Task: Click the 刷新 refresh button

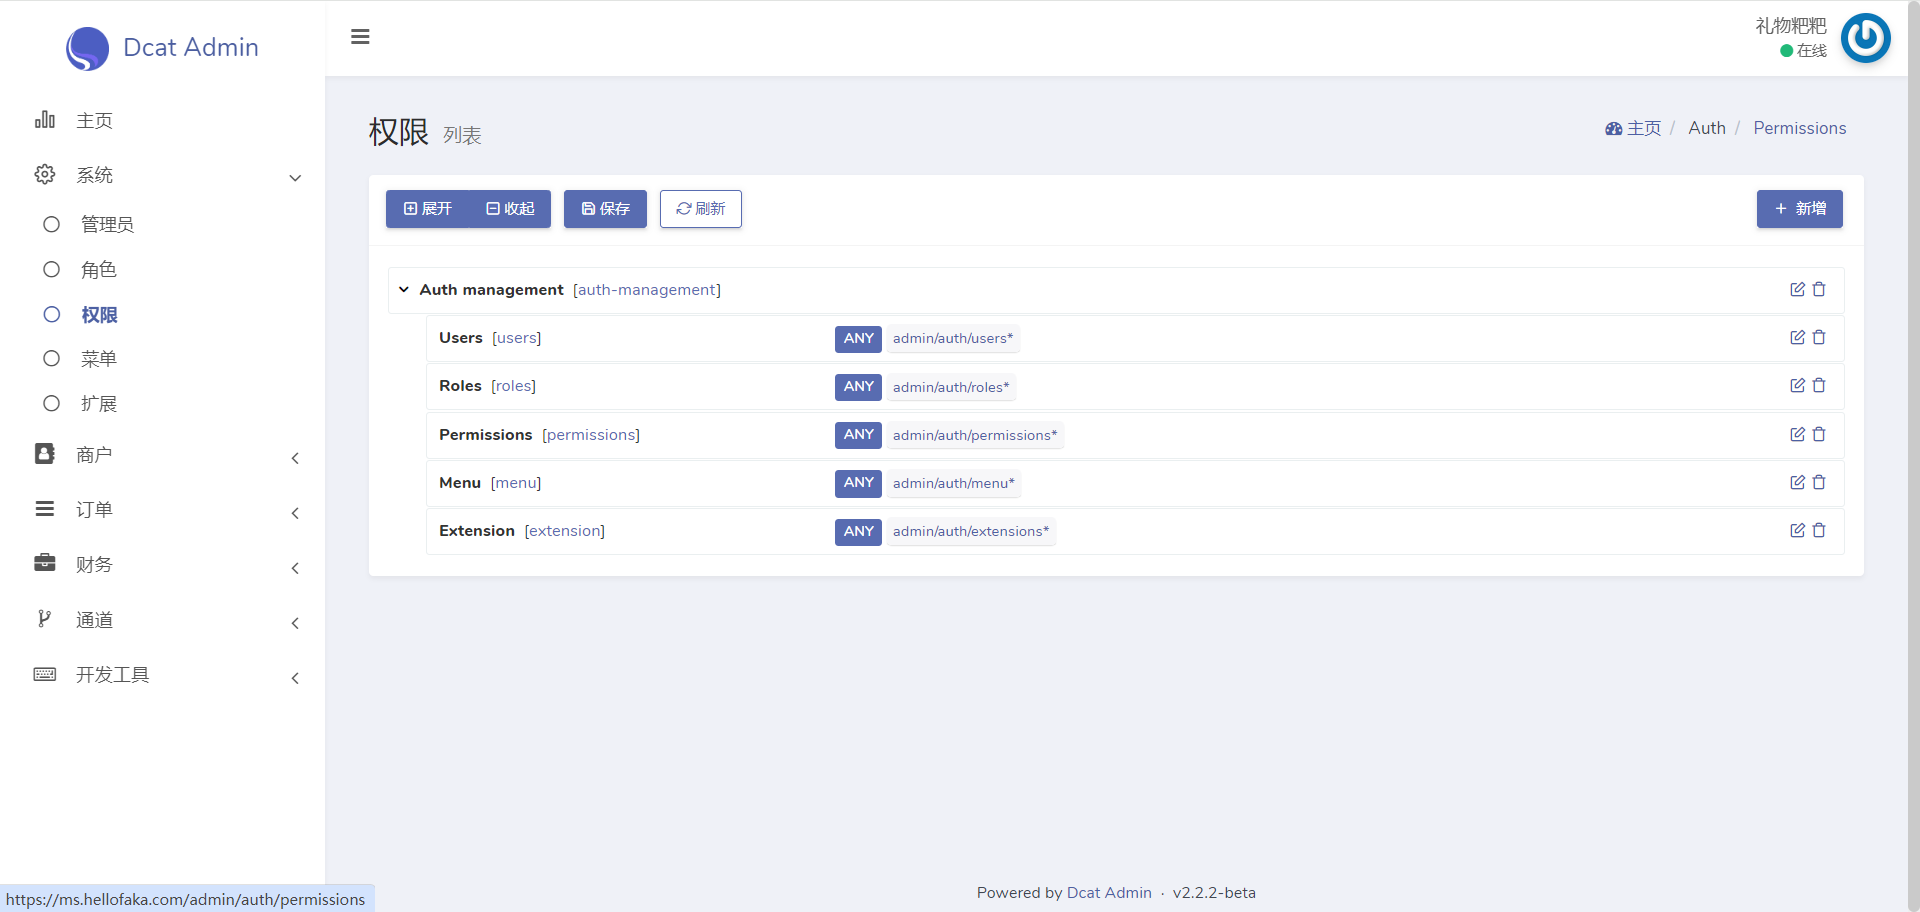Action: click(x=700, y=209)
